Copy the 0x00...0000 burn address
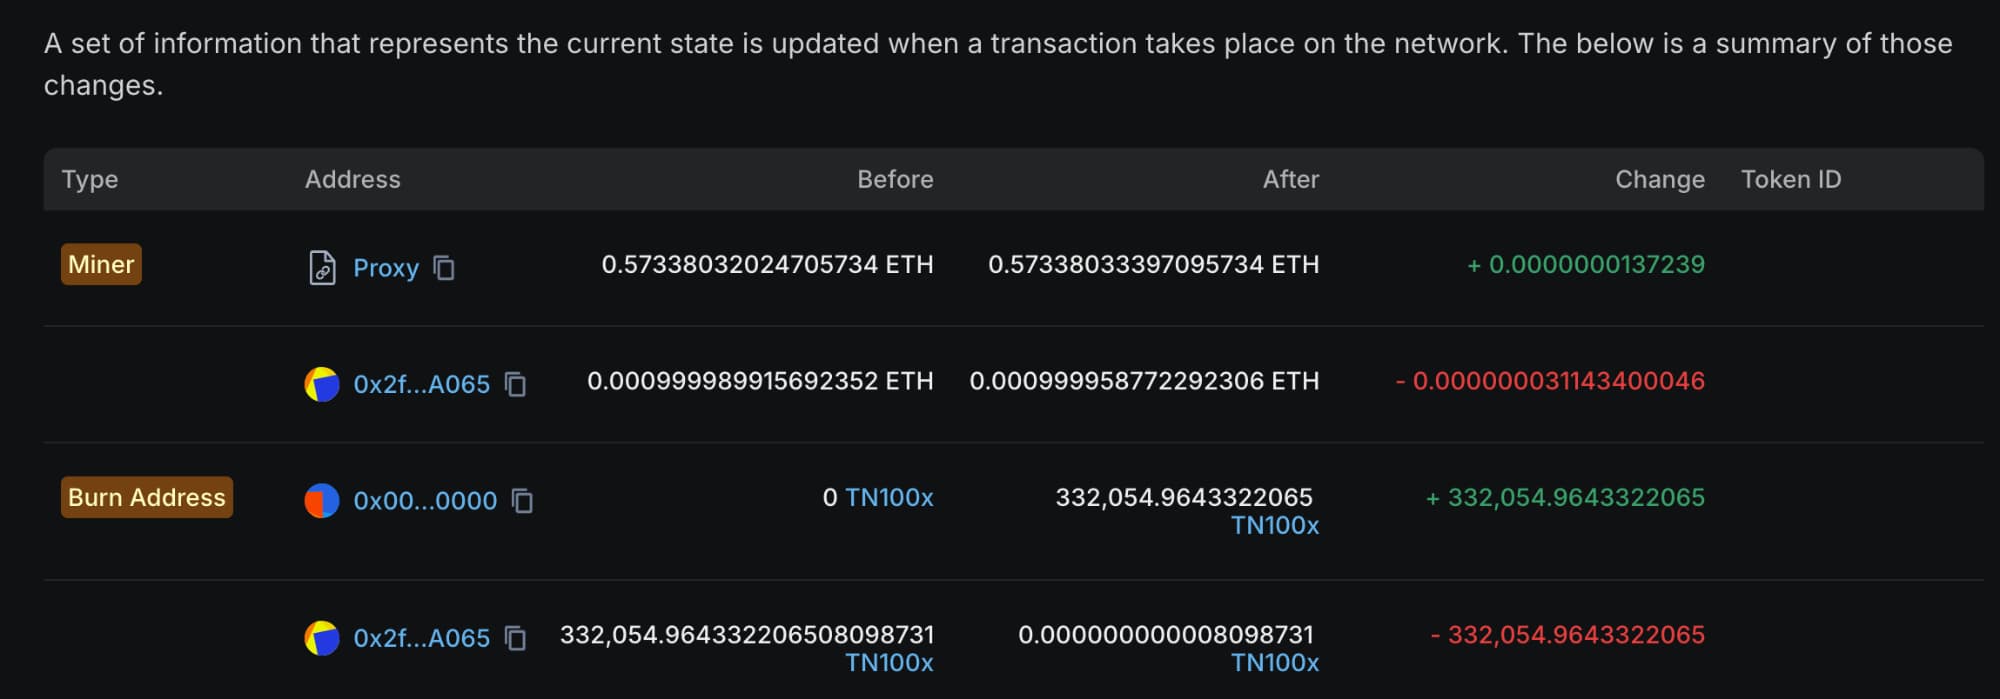The width and height of the screenshot is (2000, 699). [x=523, y=500]
